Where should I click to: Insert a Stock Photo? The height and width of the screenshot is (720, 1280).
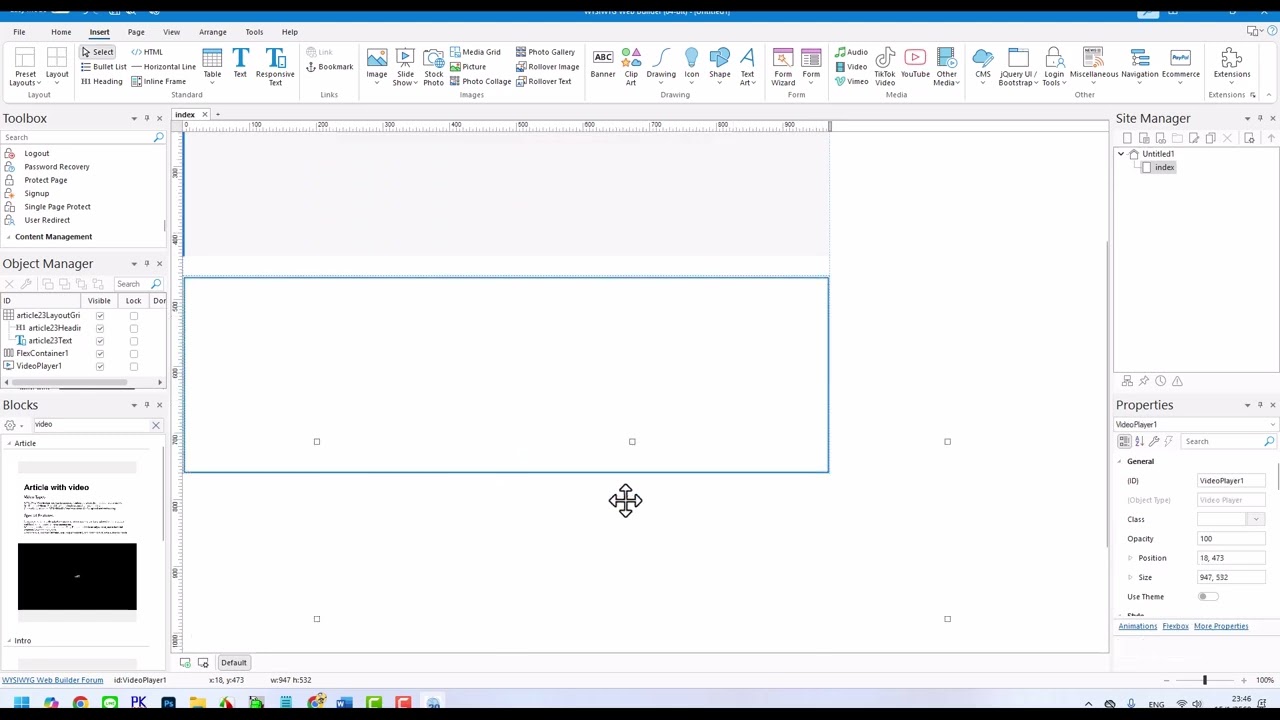433,68
